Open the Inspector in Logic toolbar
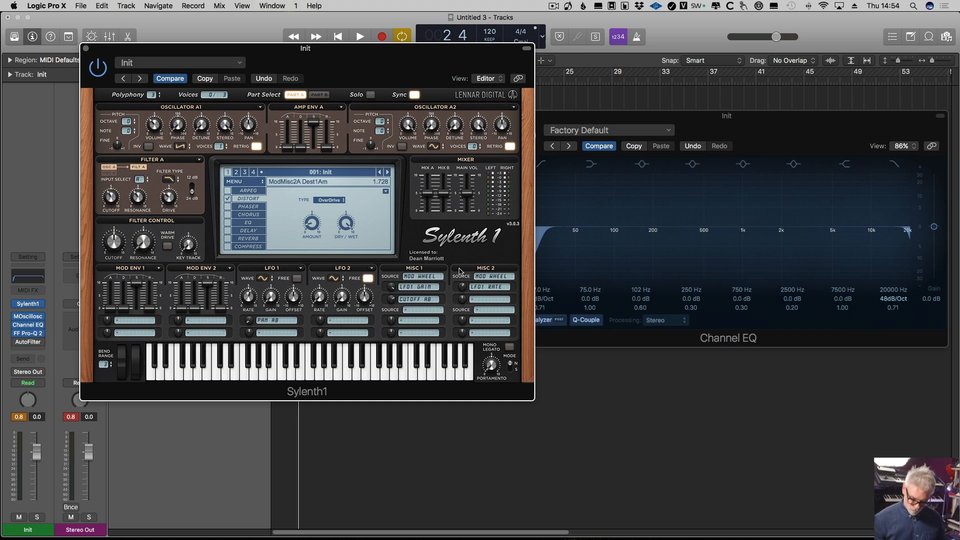The image size is (960, 540). (x=32, y=37)
